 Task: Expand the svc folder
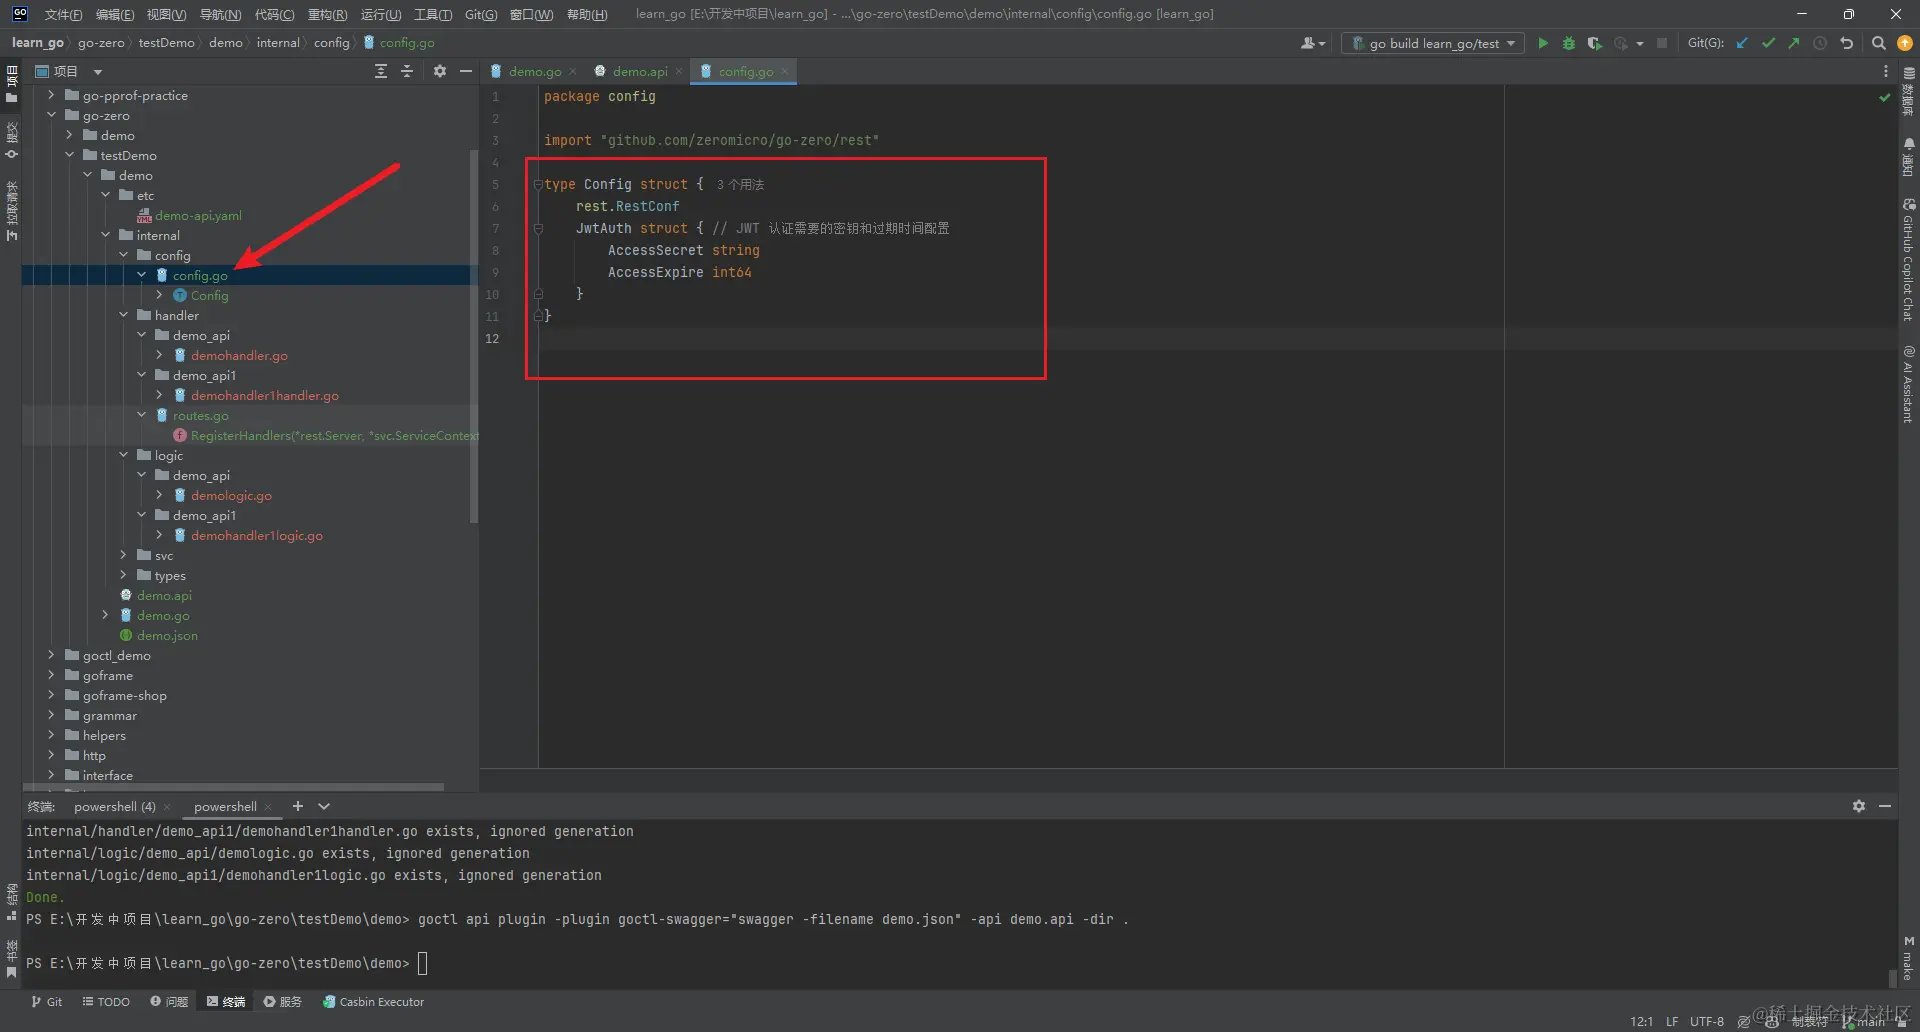[x=123, y=555]
